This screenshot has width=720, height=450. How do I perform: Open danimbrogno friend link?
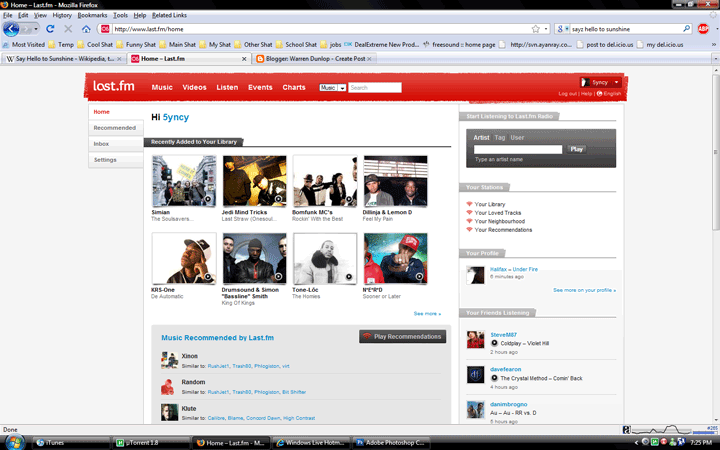click(508, 404)
